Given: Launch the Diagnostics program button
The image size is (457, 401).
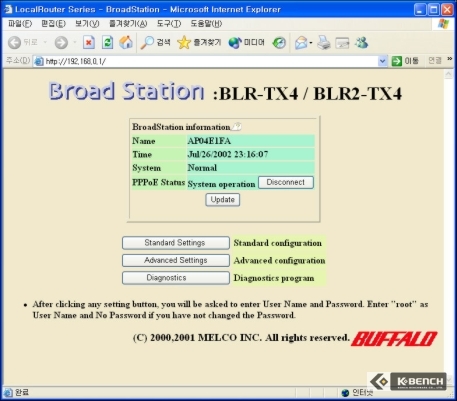Looking at the screenshot, I should (x=176, y=278).
